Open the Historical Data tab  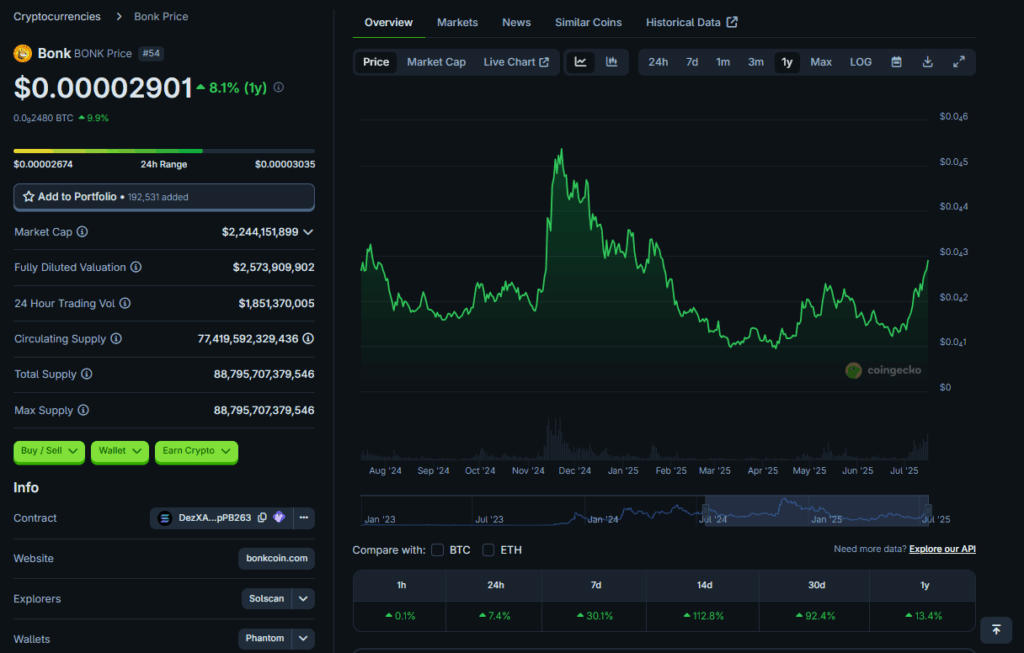692,22
